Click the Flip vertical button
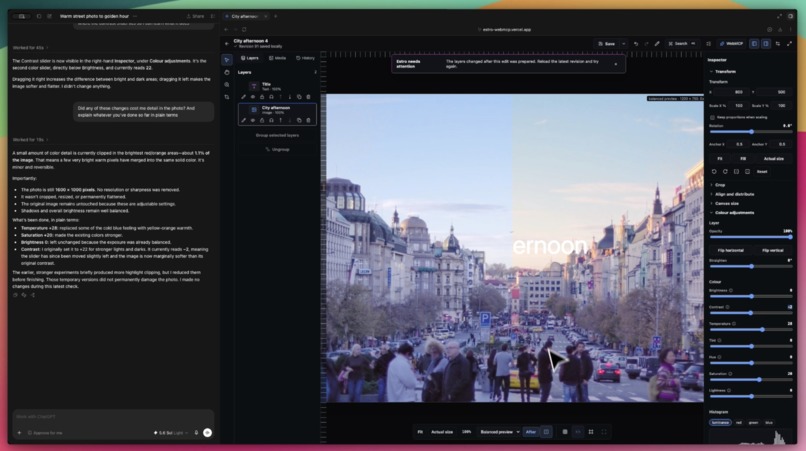Screen dimensions: 806x451 [773, 250]
